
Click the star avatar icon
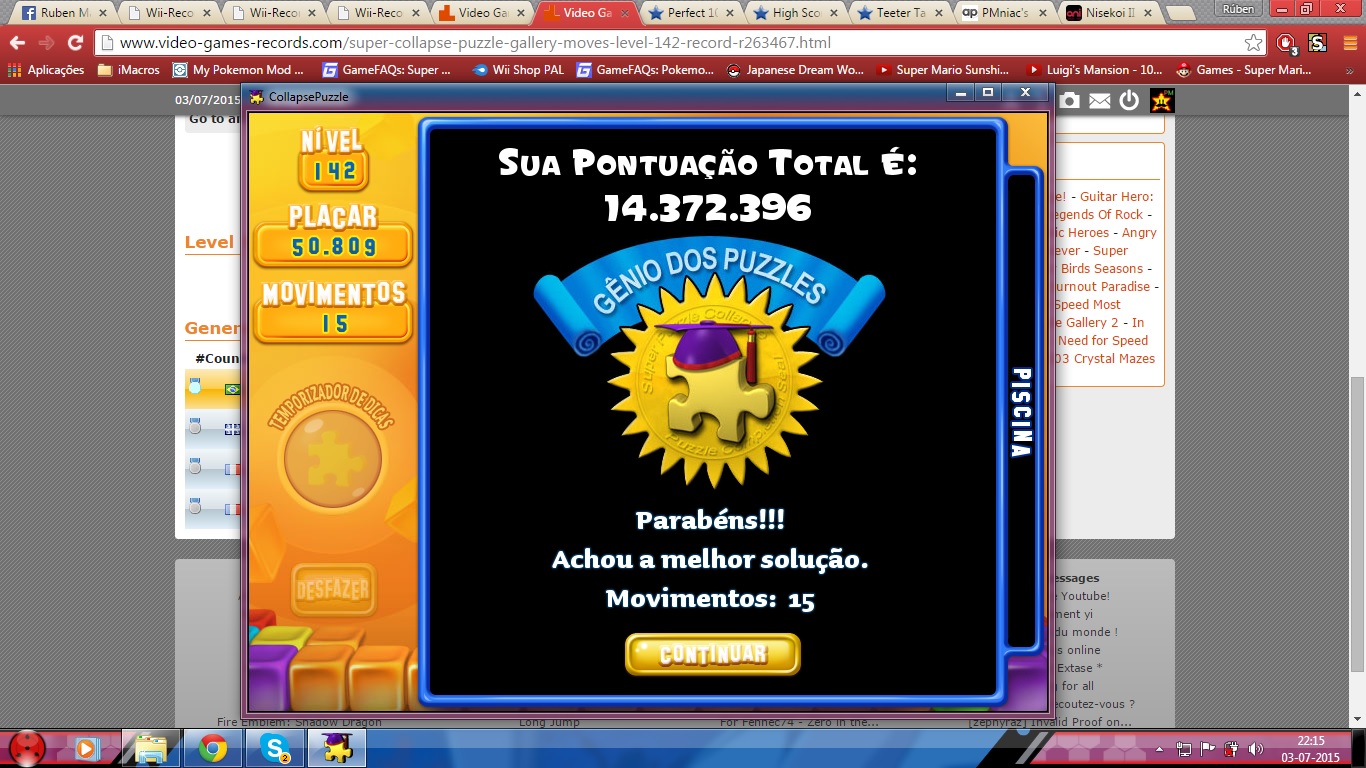pyautogui.click(x=1161, y=100)
